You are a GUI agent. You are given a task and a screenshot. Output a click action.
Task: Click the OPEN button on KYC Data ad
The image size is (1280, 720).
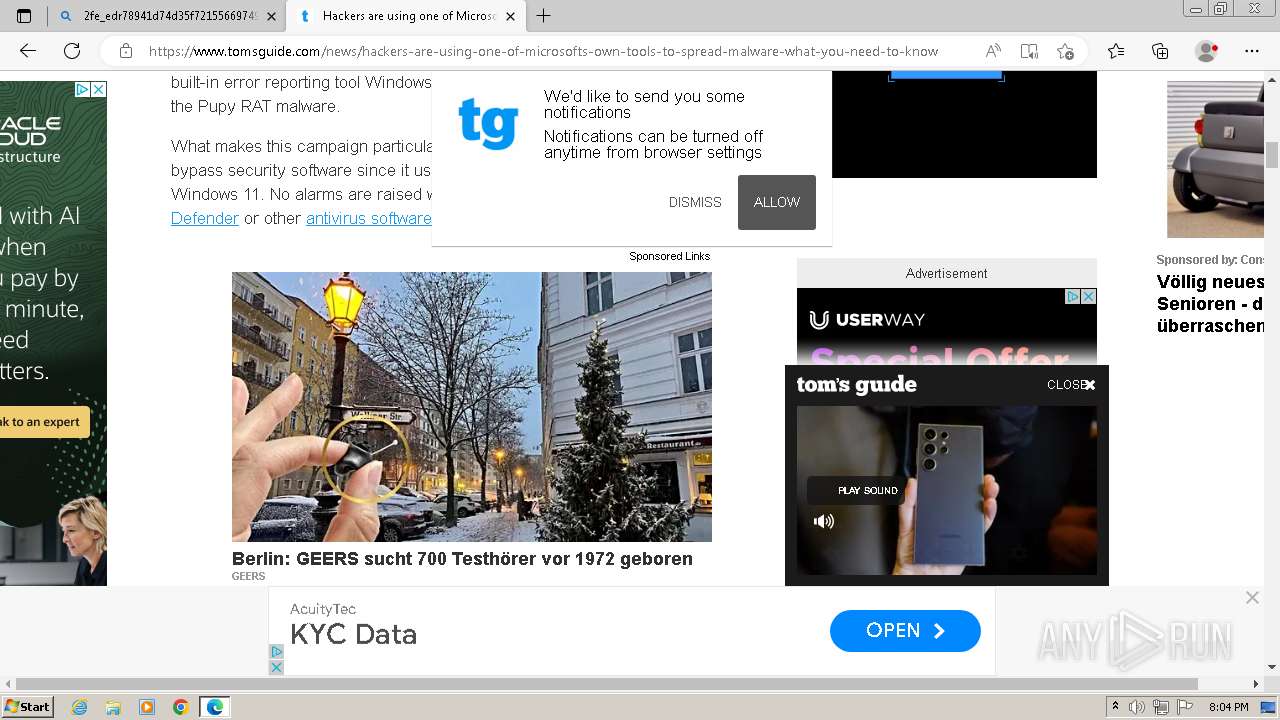pyautogui.click(x=905, y=631)
